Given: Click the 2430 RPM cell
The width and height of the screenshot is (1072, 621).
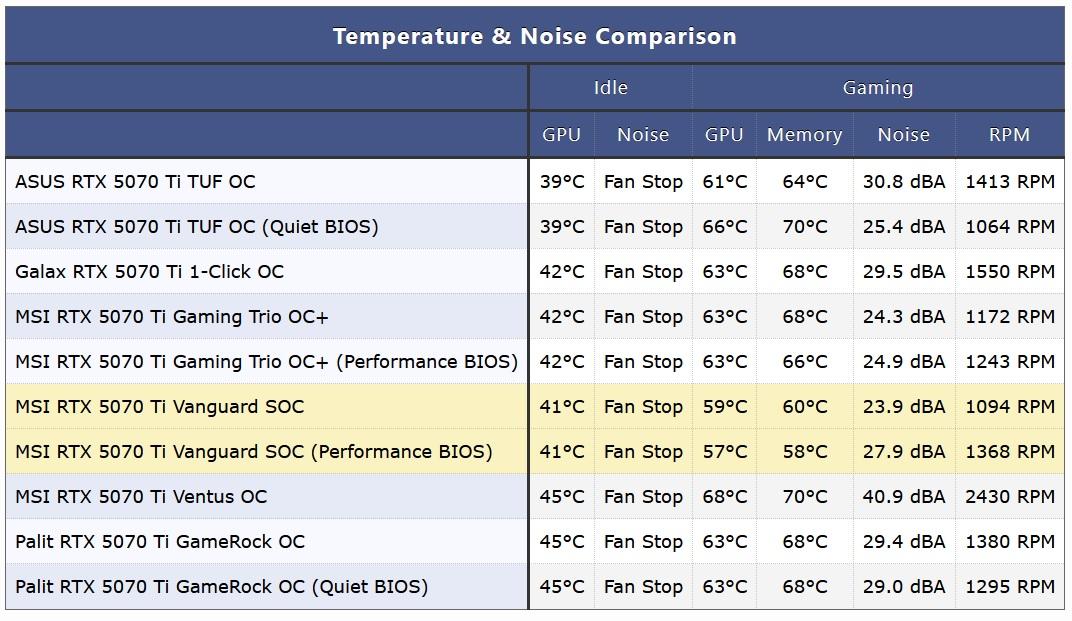Looking at the screenshot, I should 1009,497.
